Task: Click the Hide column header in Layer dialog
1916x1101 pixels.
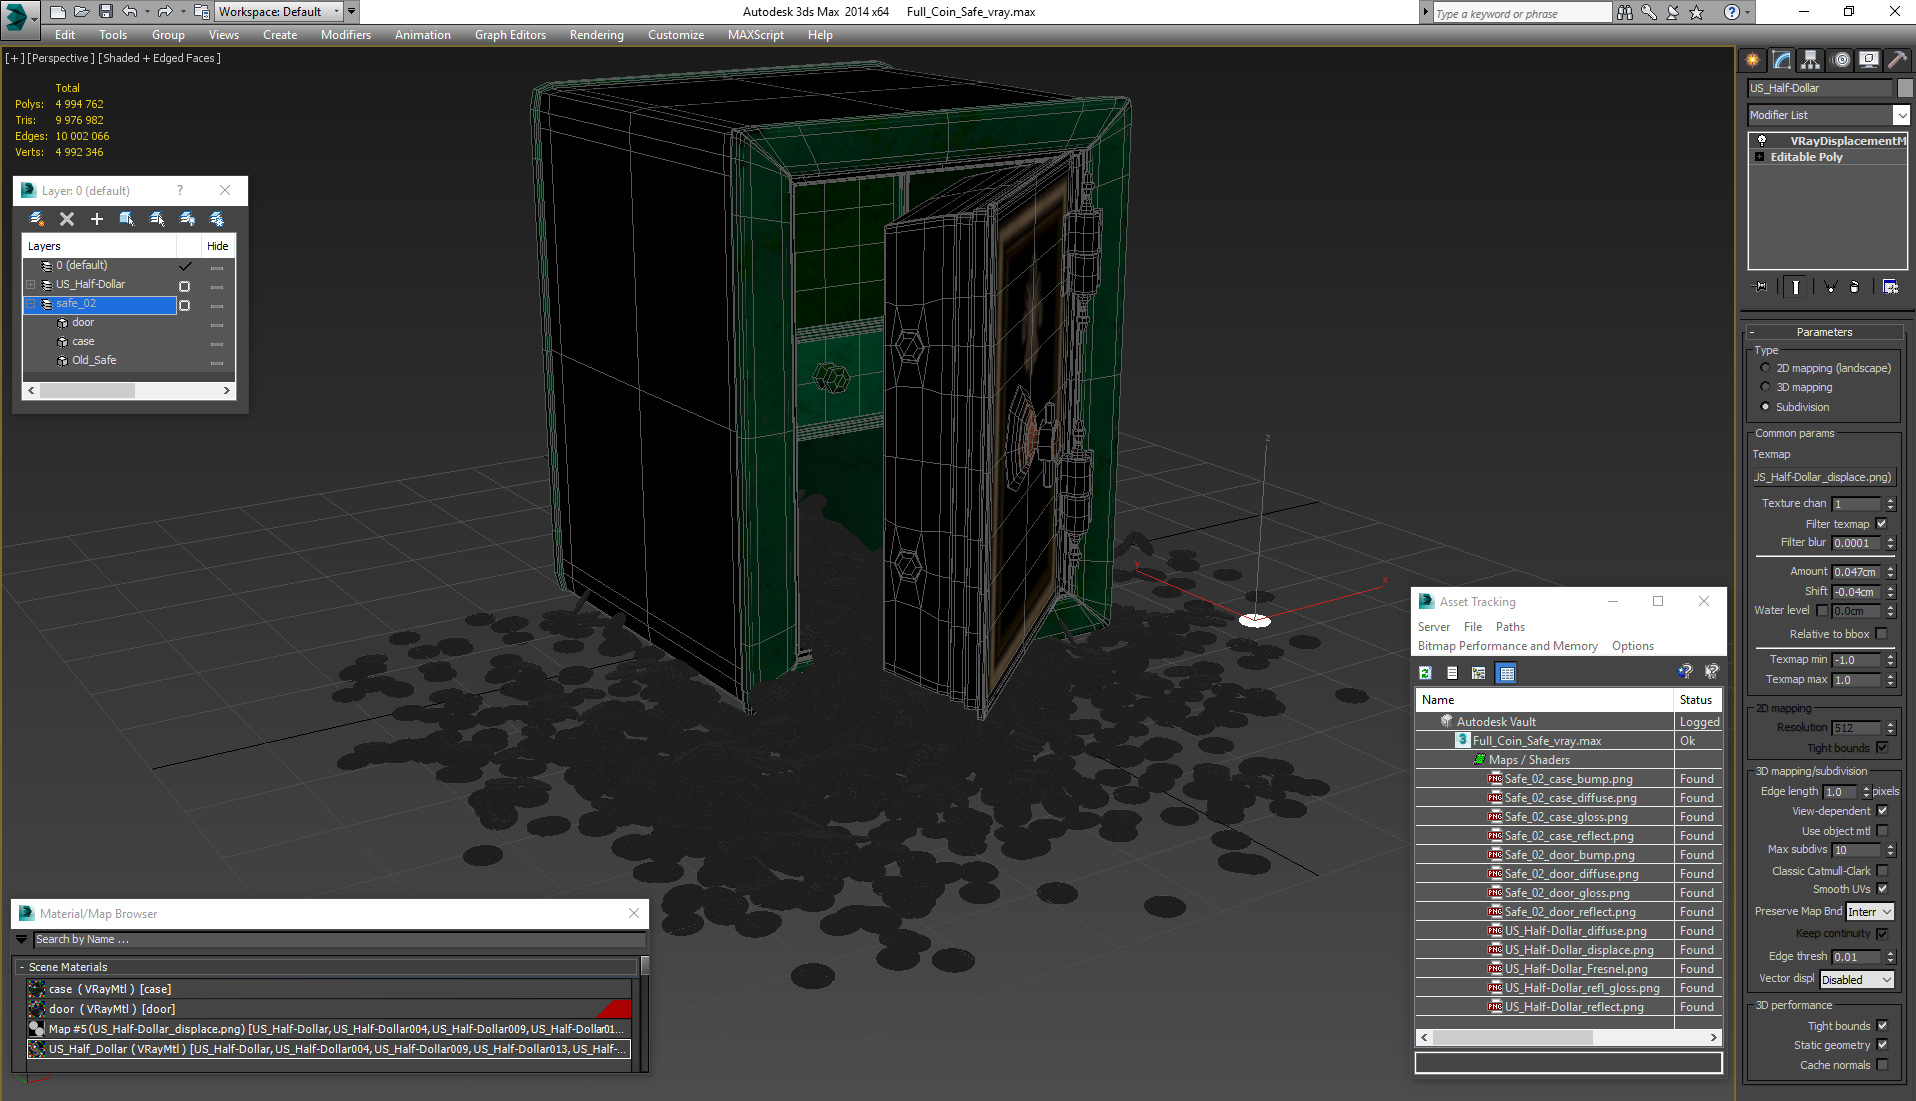Action: point(217,246)
